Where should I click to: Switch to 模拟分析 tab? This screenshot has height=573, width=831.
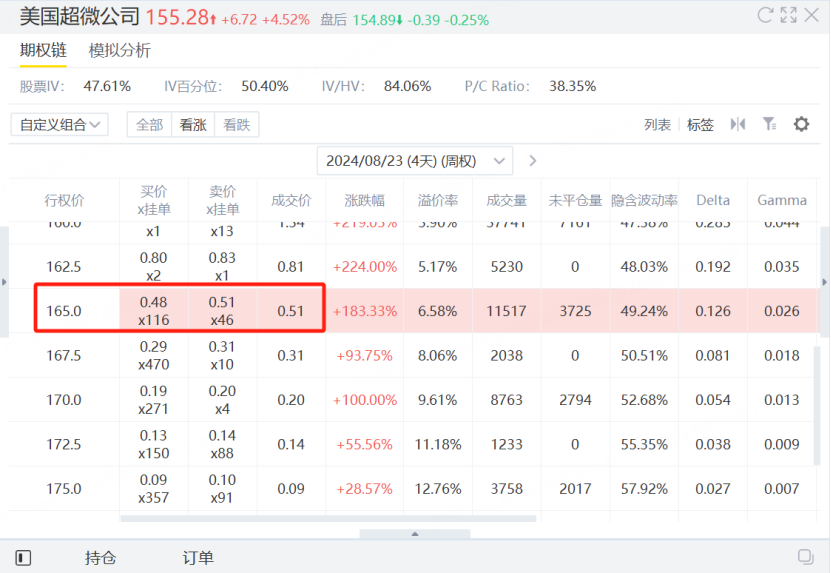(120, 50)
